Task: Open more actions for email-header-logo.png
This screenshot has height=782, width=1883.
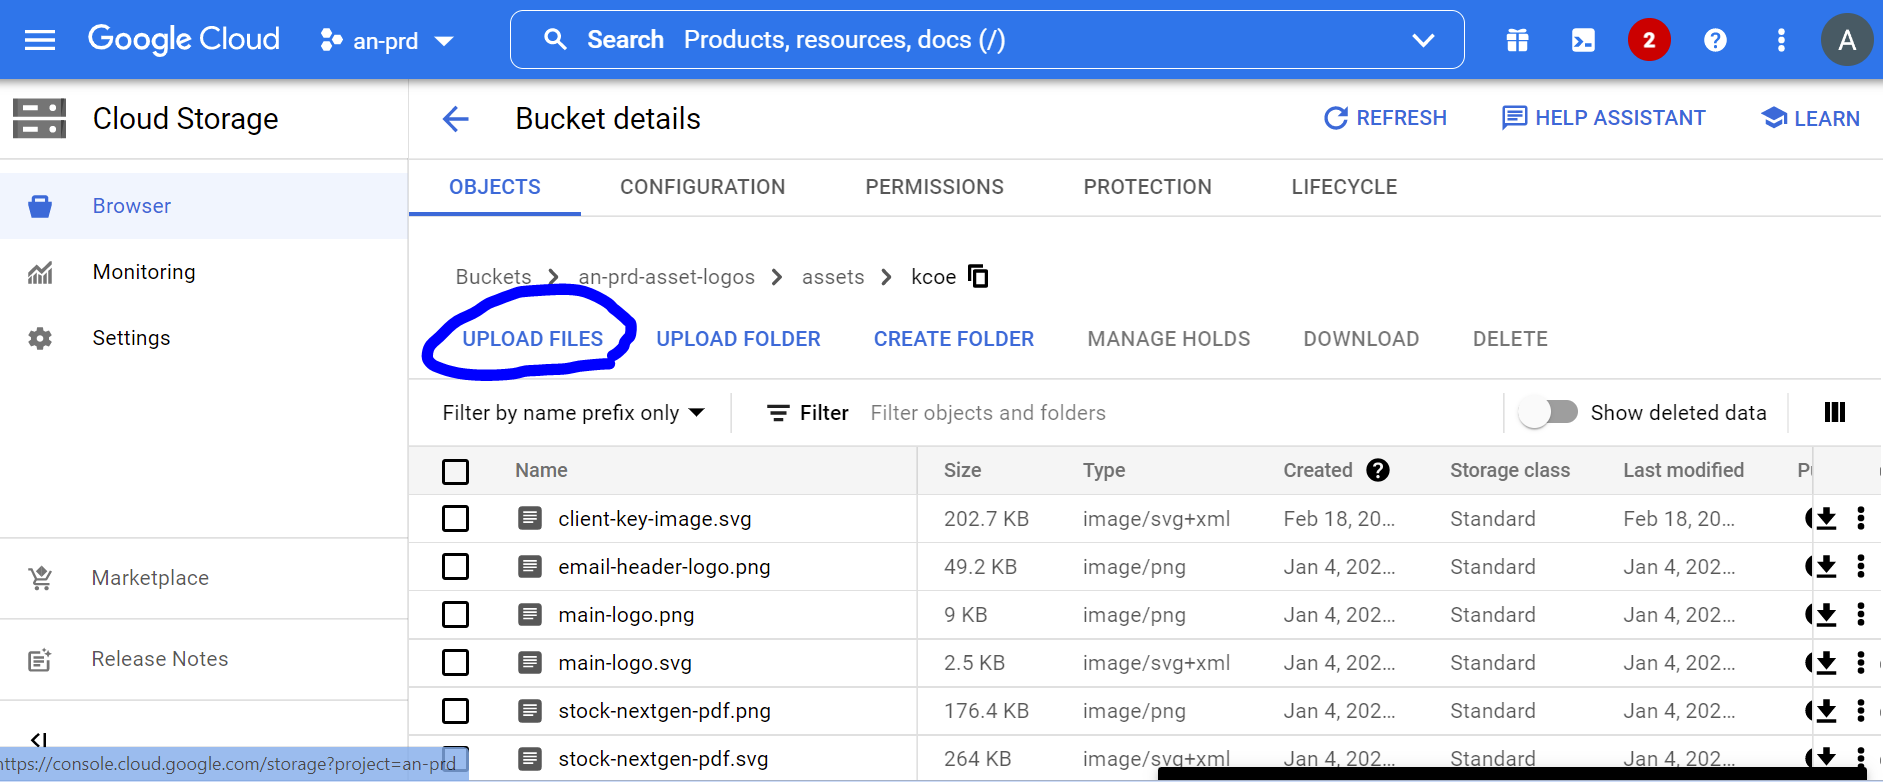Action: pos(1861,566)
